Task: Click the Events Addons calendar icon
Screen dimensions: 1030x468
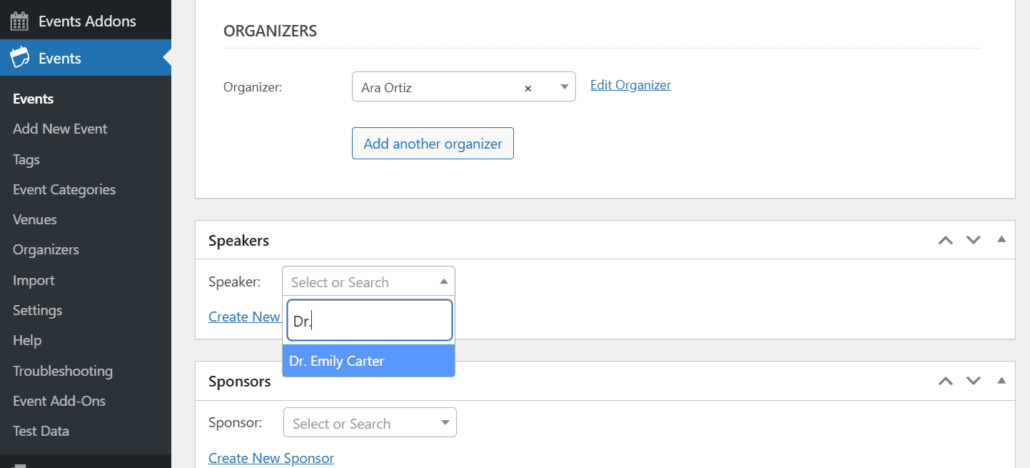Action: 19,20
